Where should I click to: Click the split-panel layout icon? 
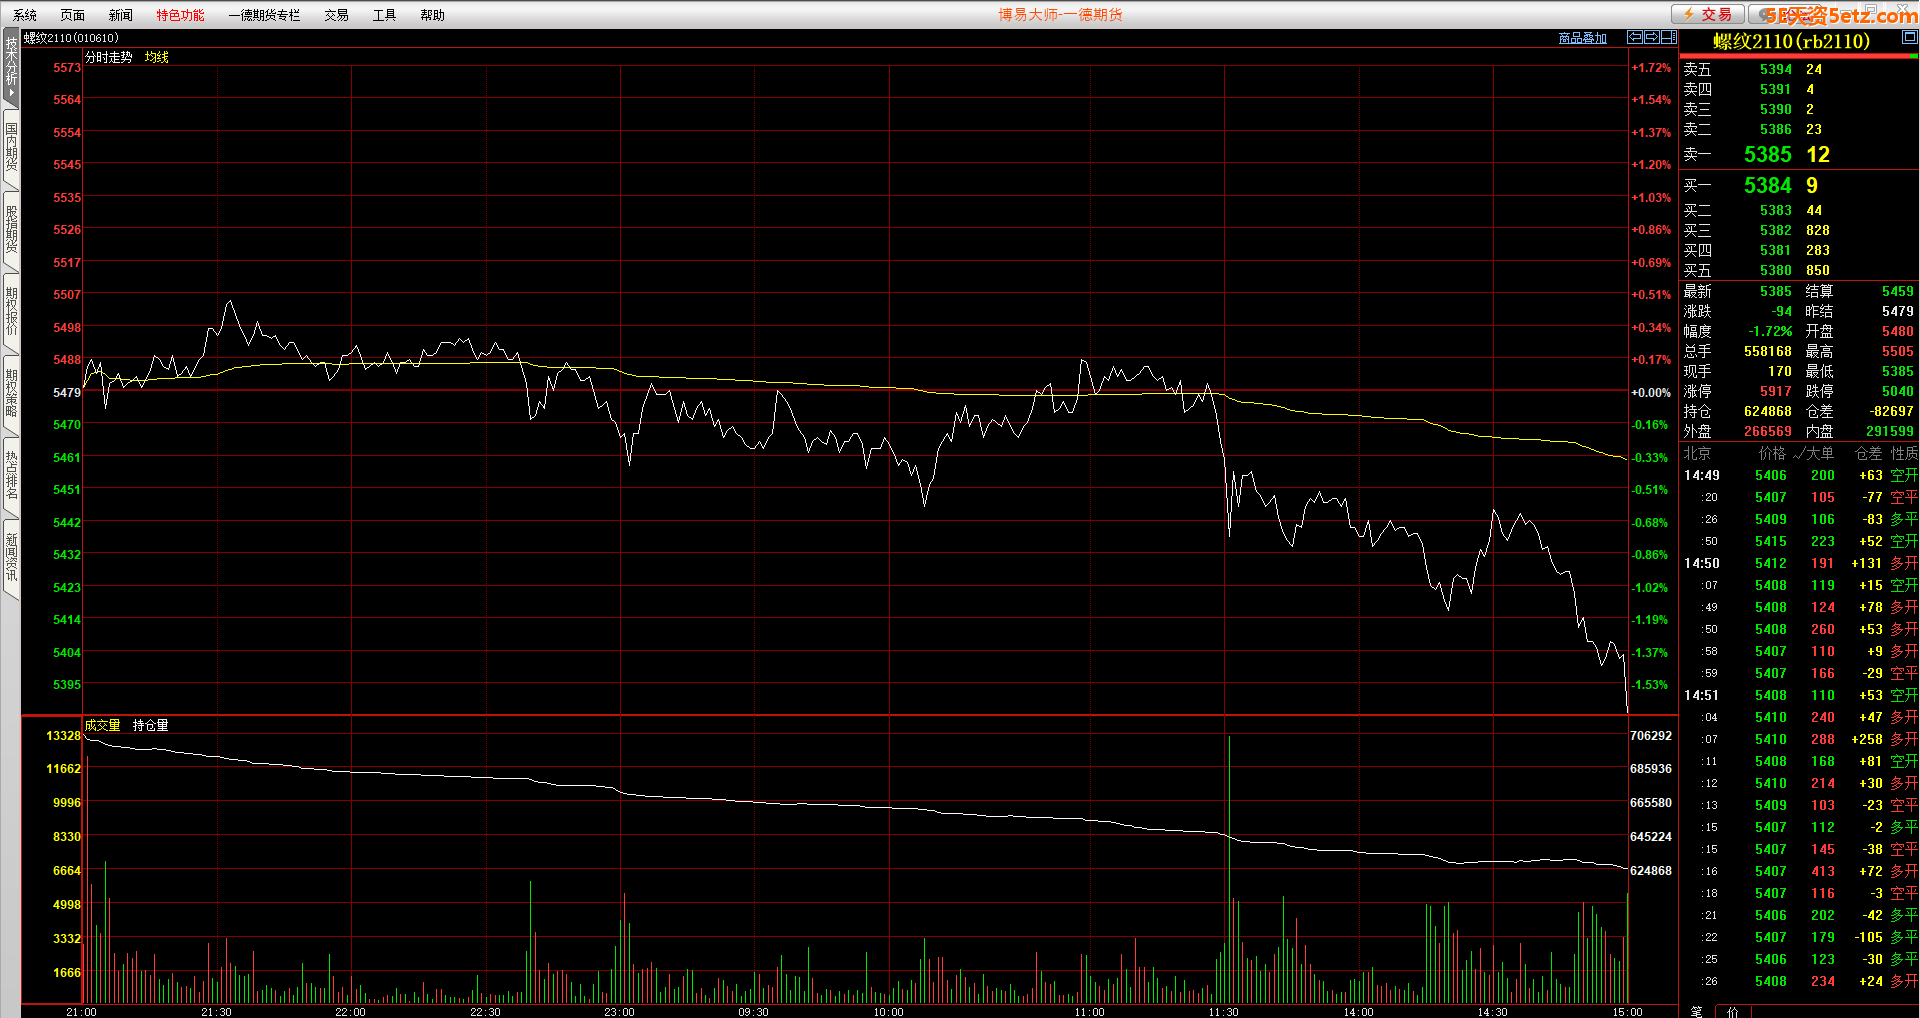[x=1669, y=37]
